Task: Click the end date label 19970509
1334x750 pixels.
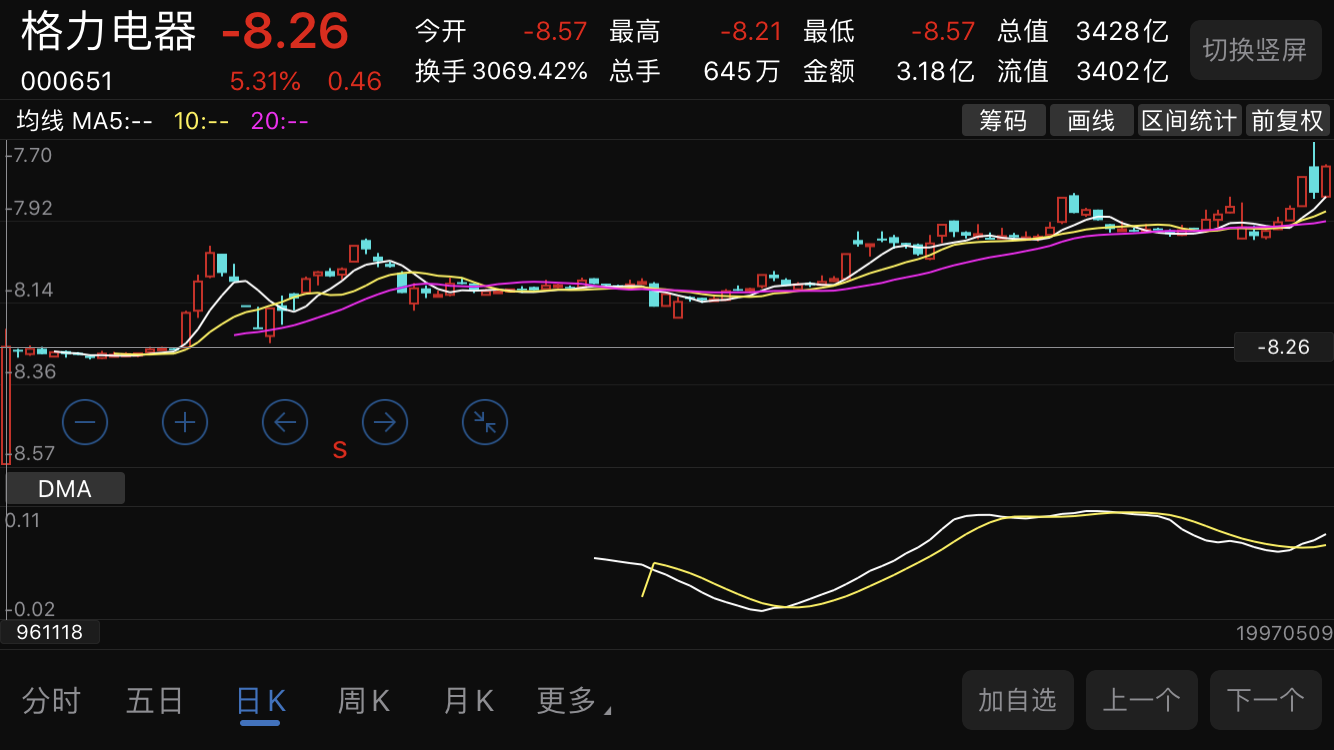Action: click(1284, 633)
